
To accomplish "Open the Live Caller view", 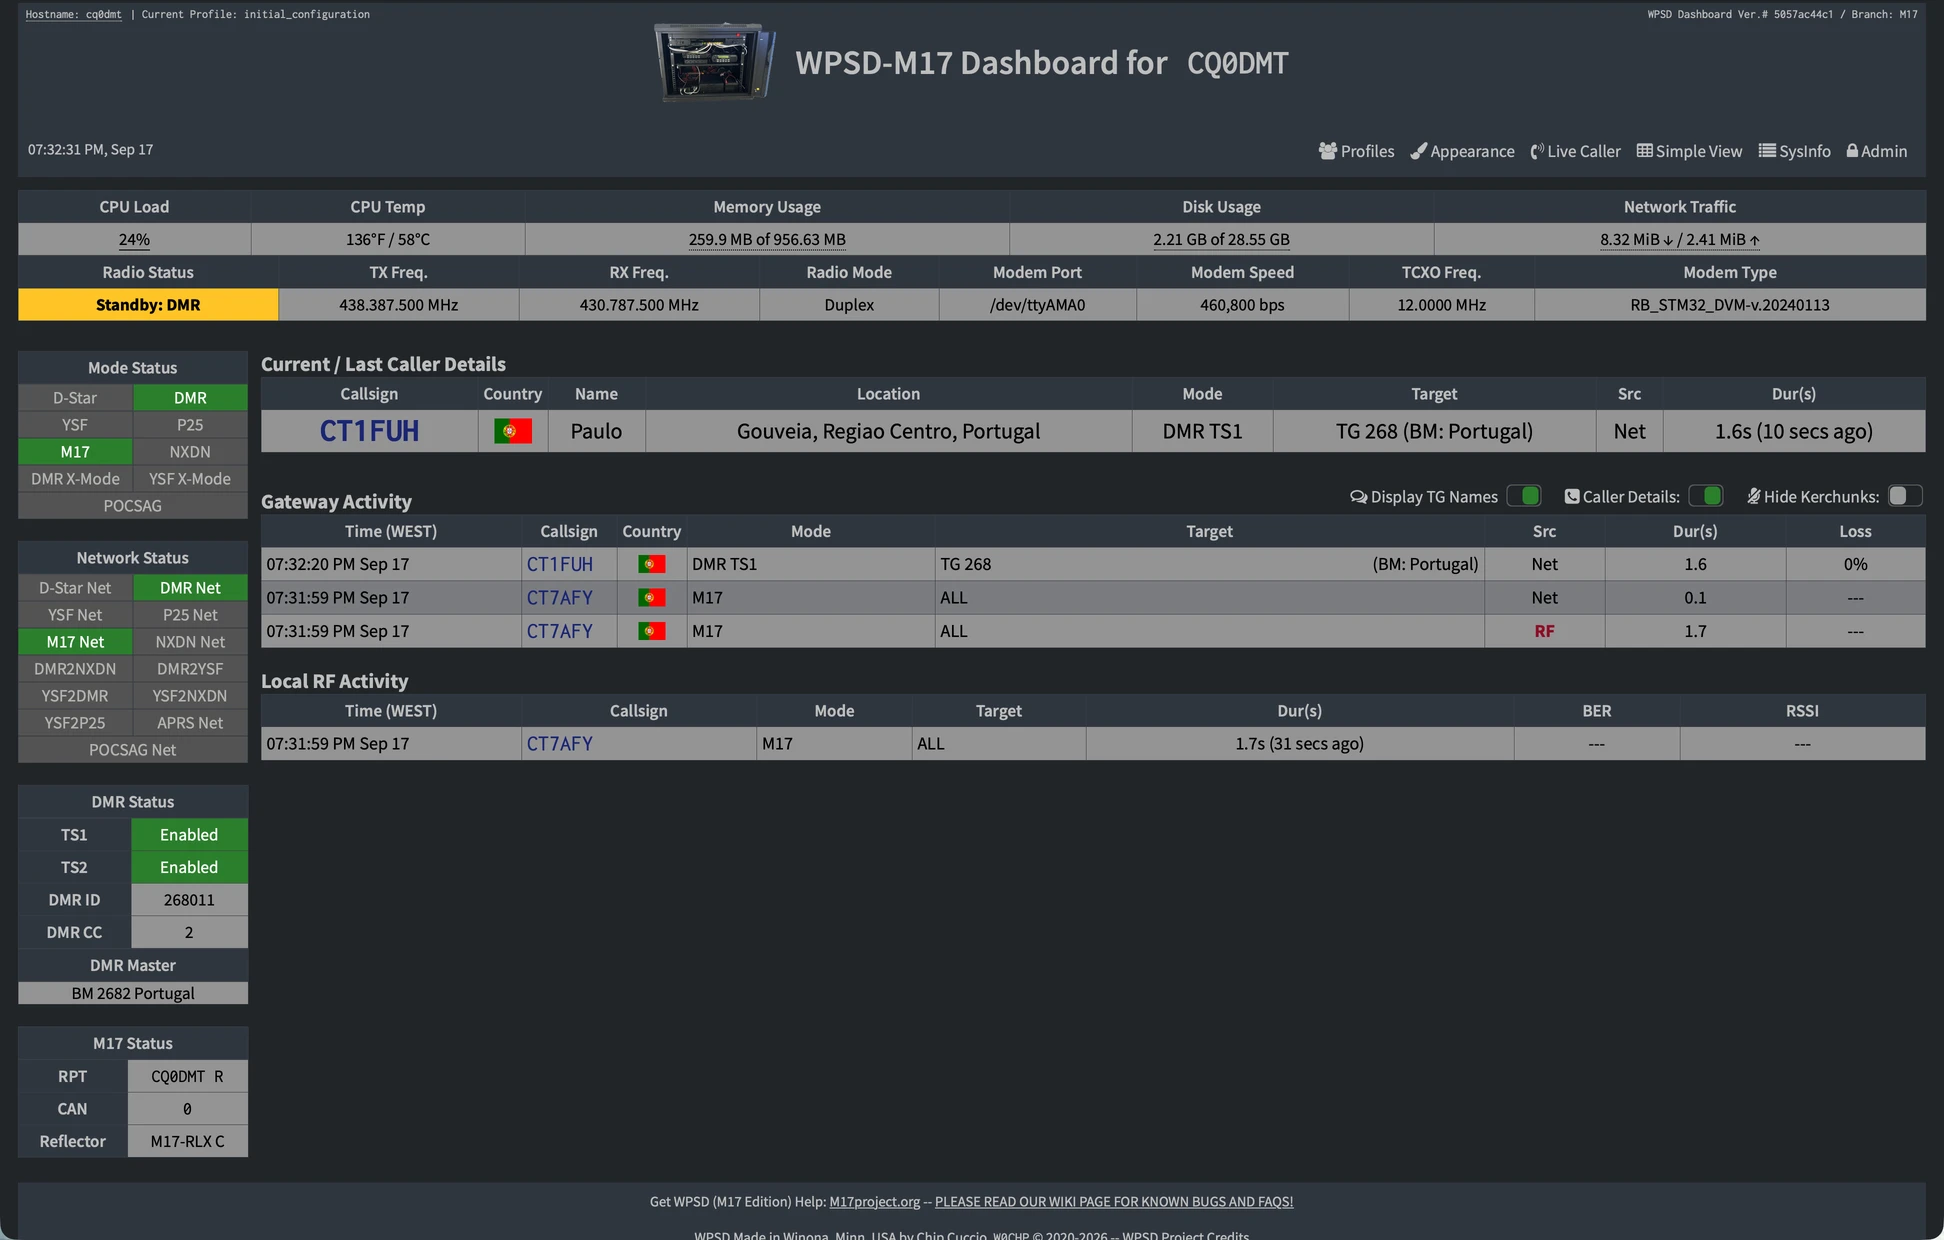I will tap(1575, 151).
